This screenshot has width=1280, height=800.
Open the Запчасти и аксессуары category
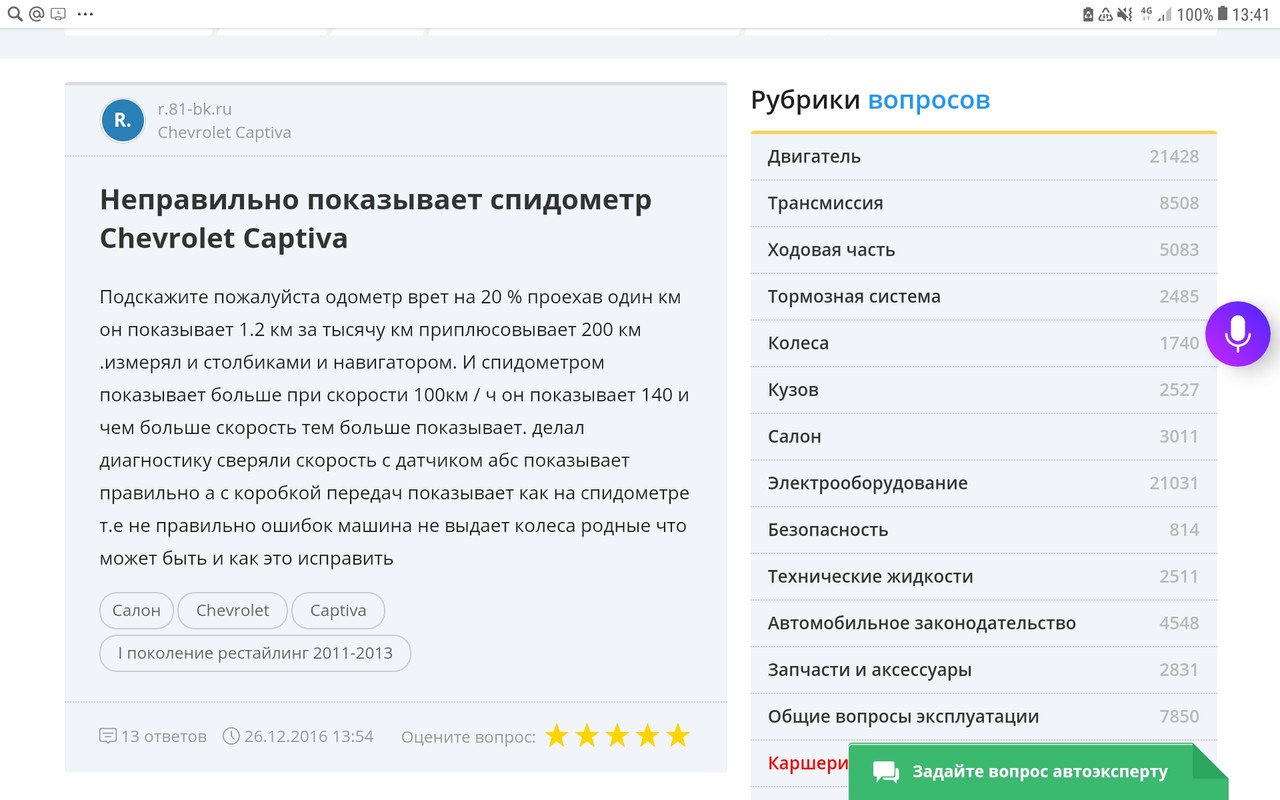pyautogui.click(x=984, y=670)
